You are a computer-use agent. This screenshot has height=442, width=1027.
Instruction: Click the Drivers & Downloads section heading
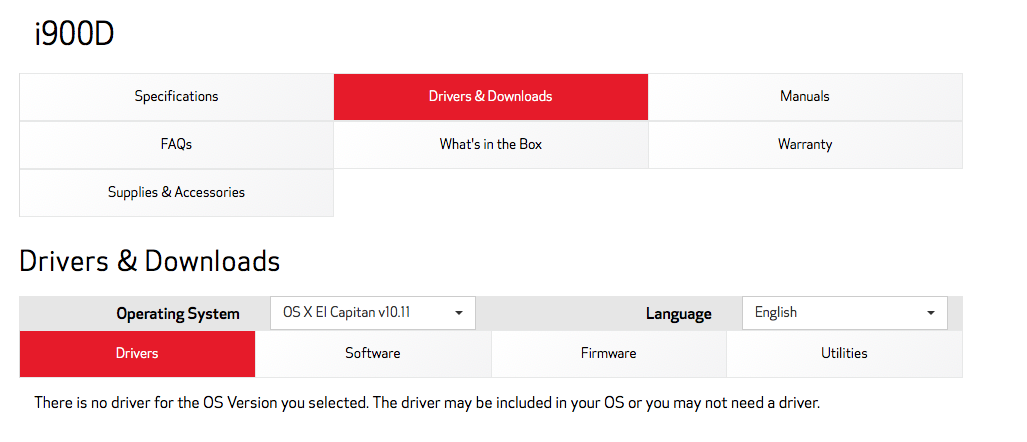click(x=149, y=261)
